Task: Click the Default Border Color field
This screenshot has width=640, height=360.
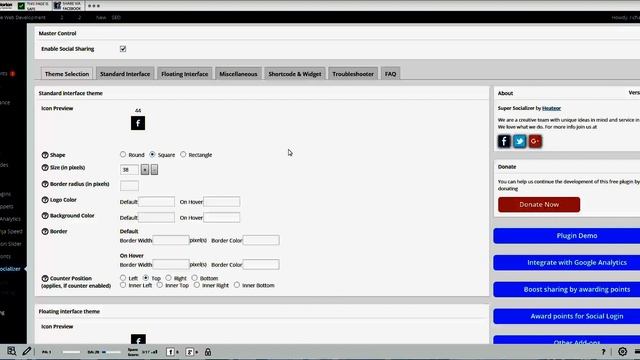Action: pyautogui.click(x=261, y=240)
